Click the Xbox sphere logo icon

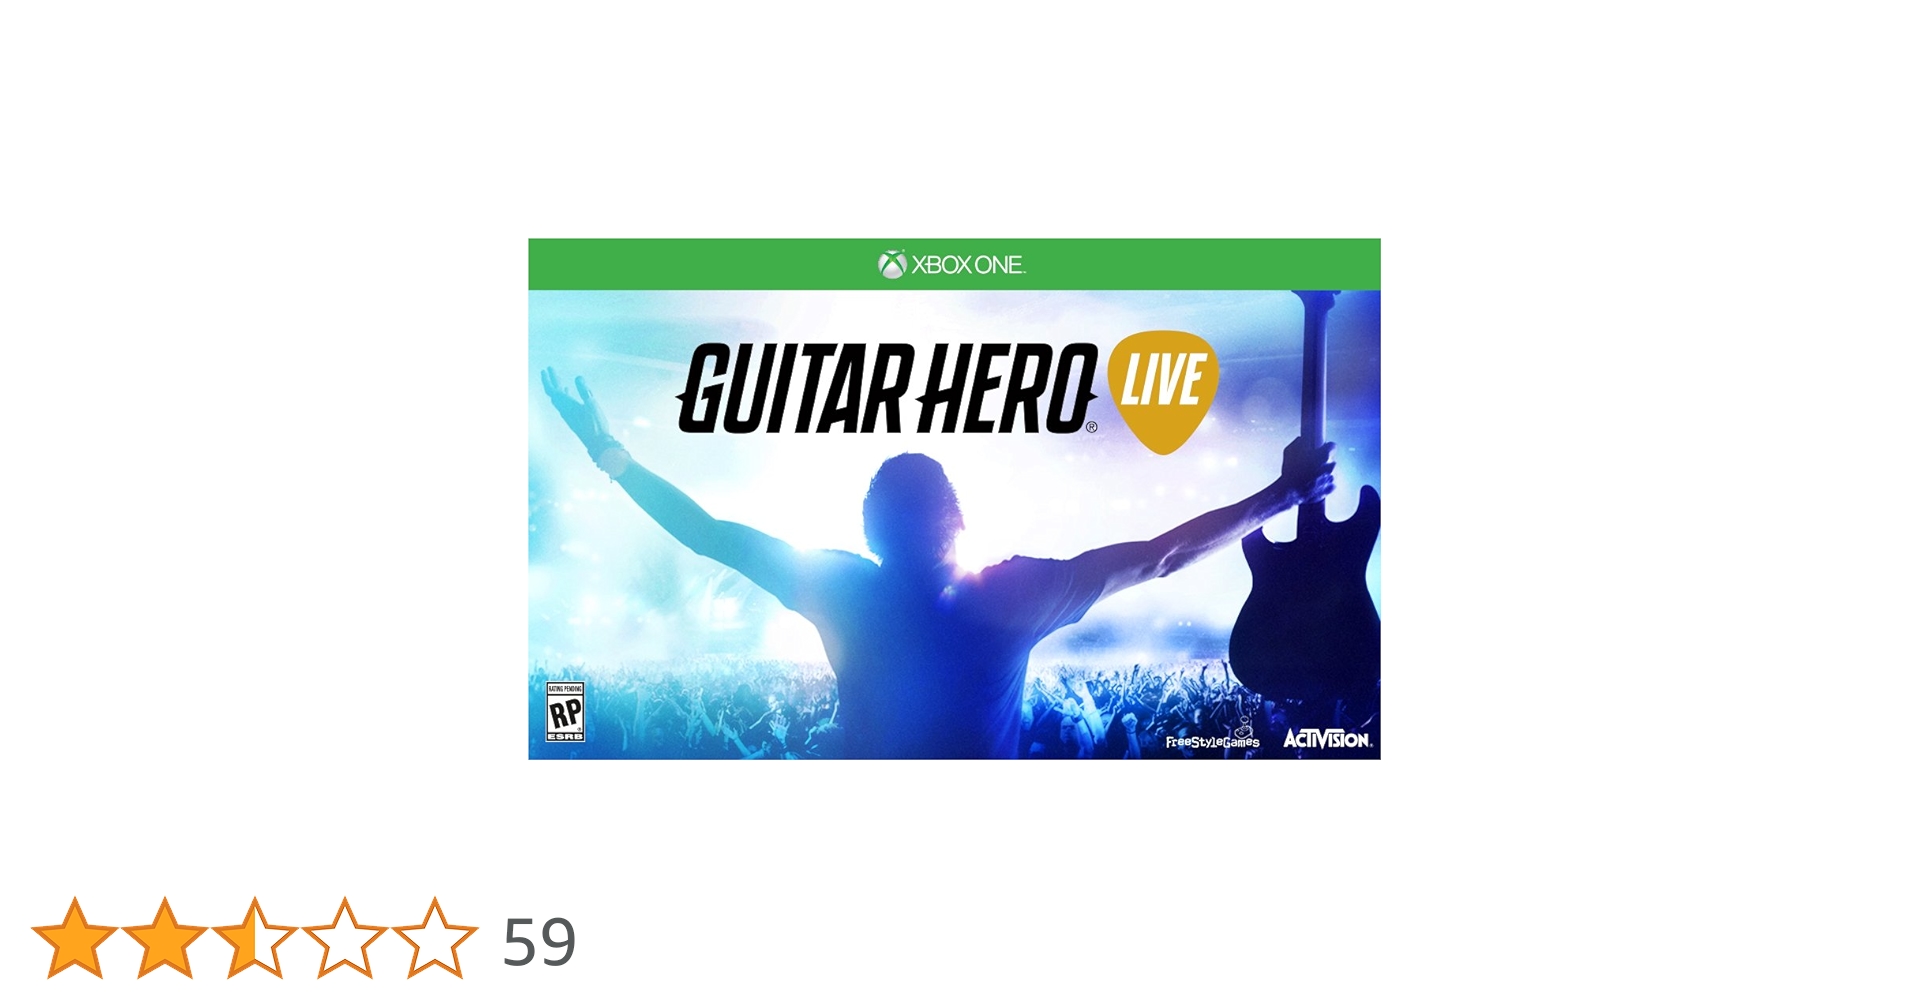pos(892,264)
